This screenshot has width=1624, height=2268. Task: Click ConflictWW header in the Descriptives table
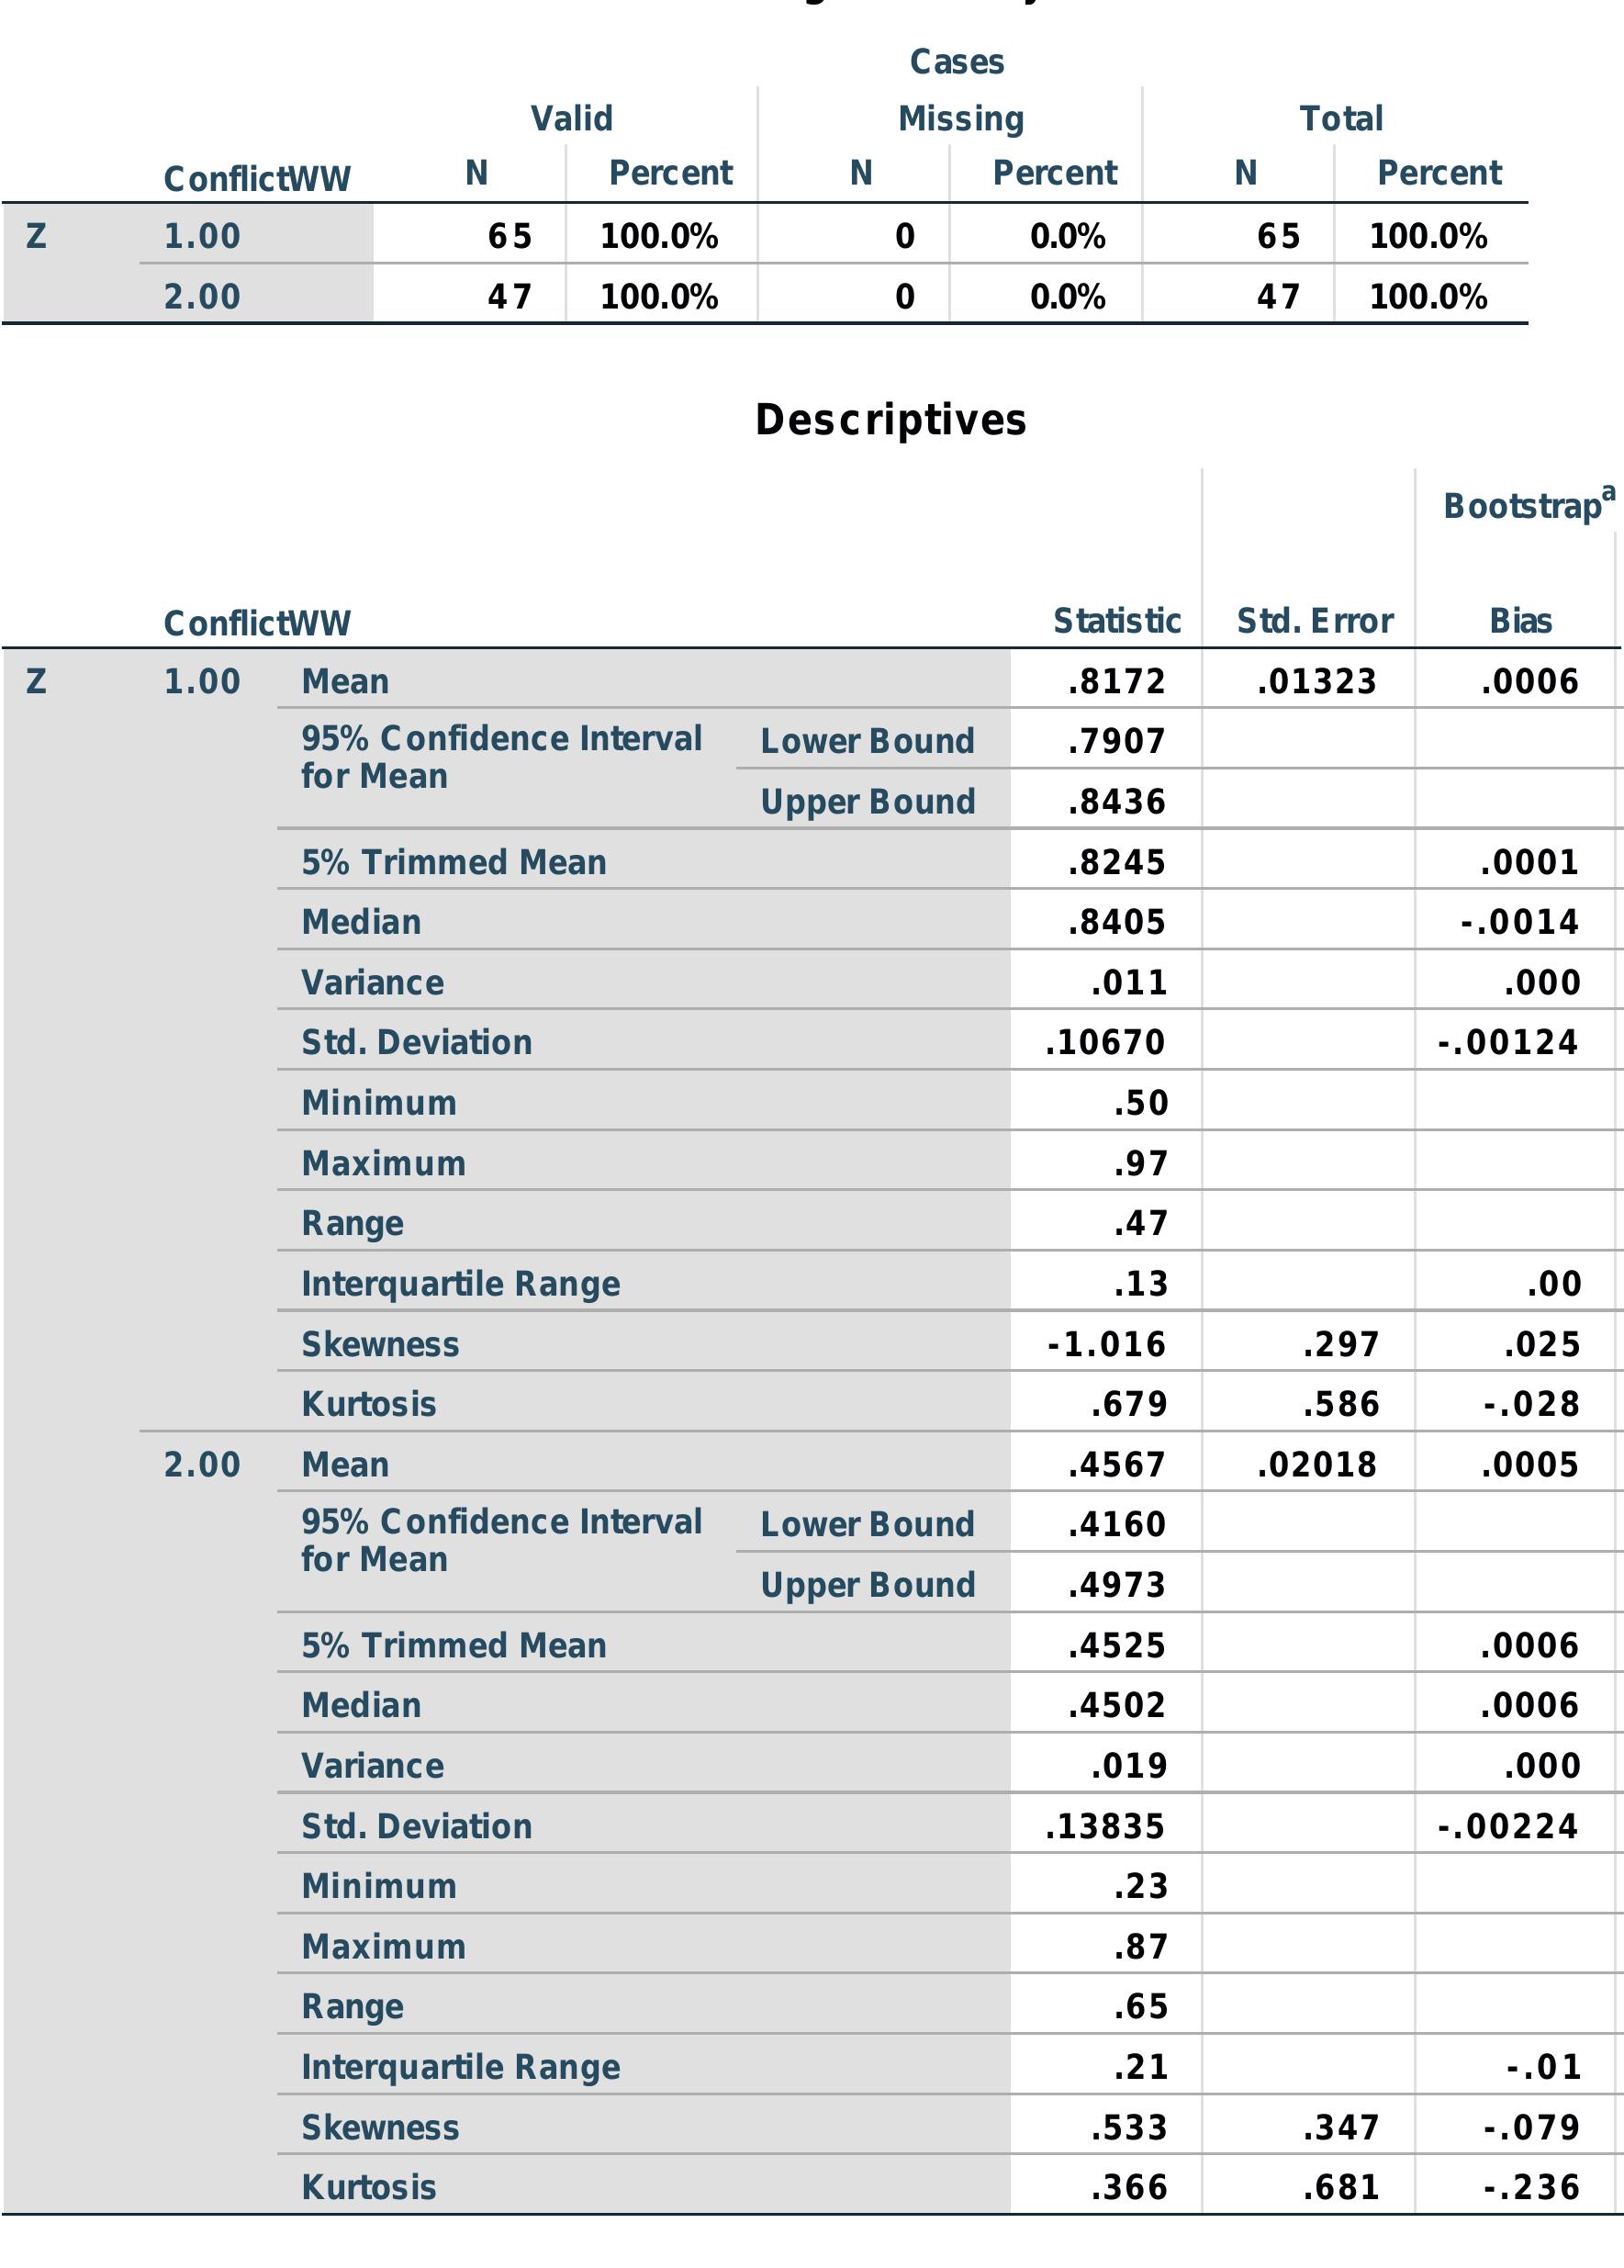pos(257,623)
